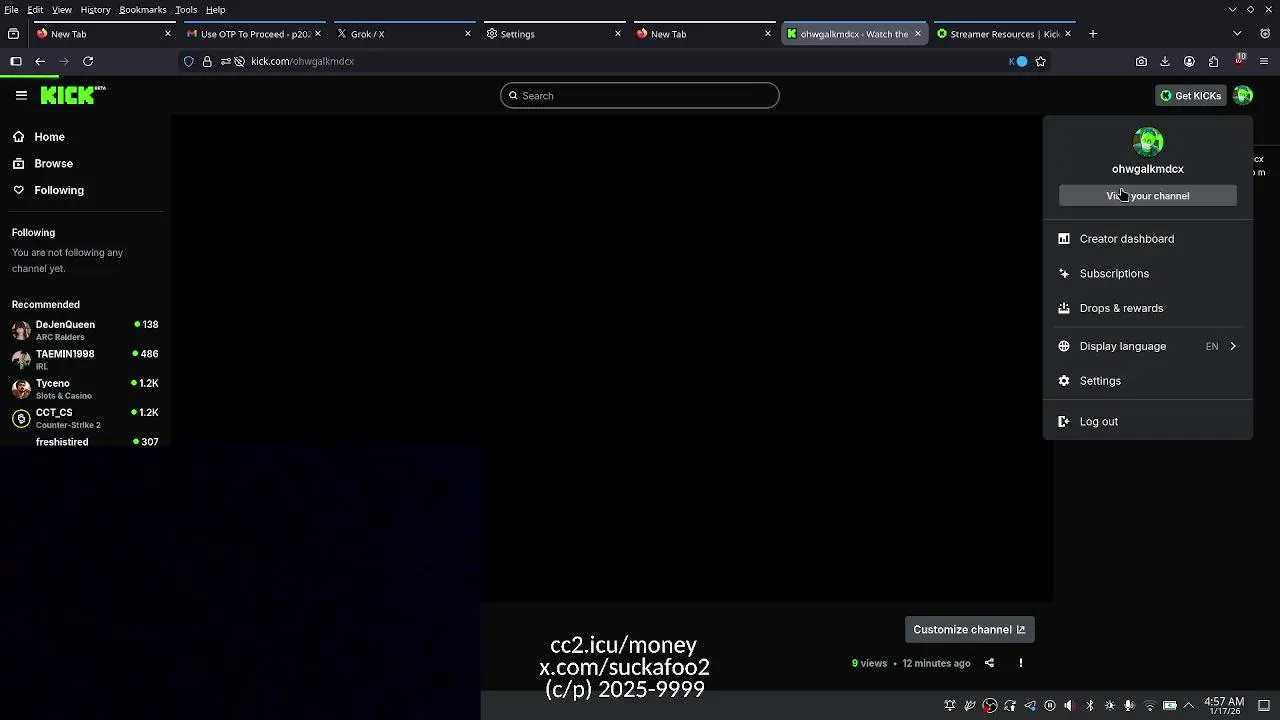The width and height of the screenshot is (1280, 720).
Task: Open the CCT_CS recommended channel
Action: (x=85, y=418)
